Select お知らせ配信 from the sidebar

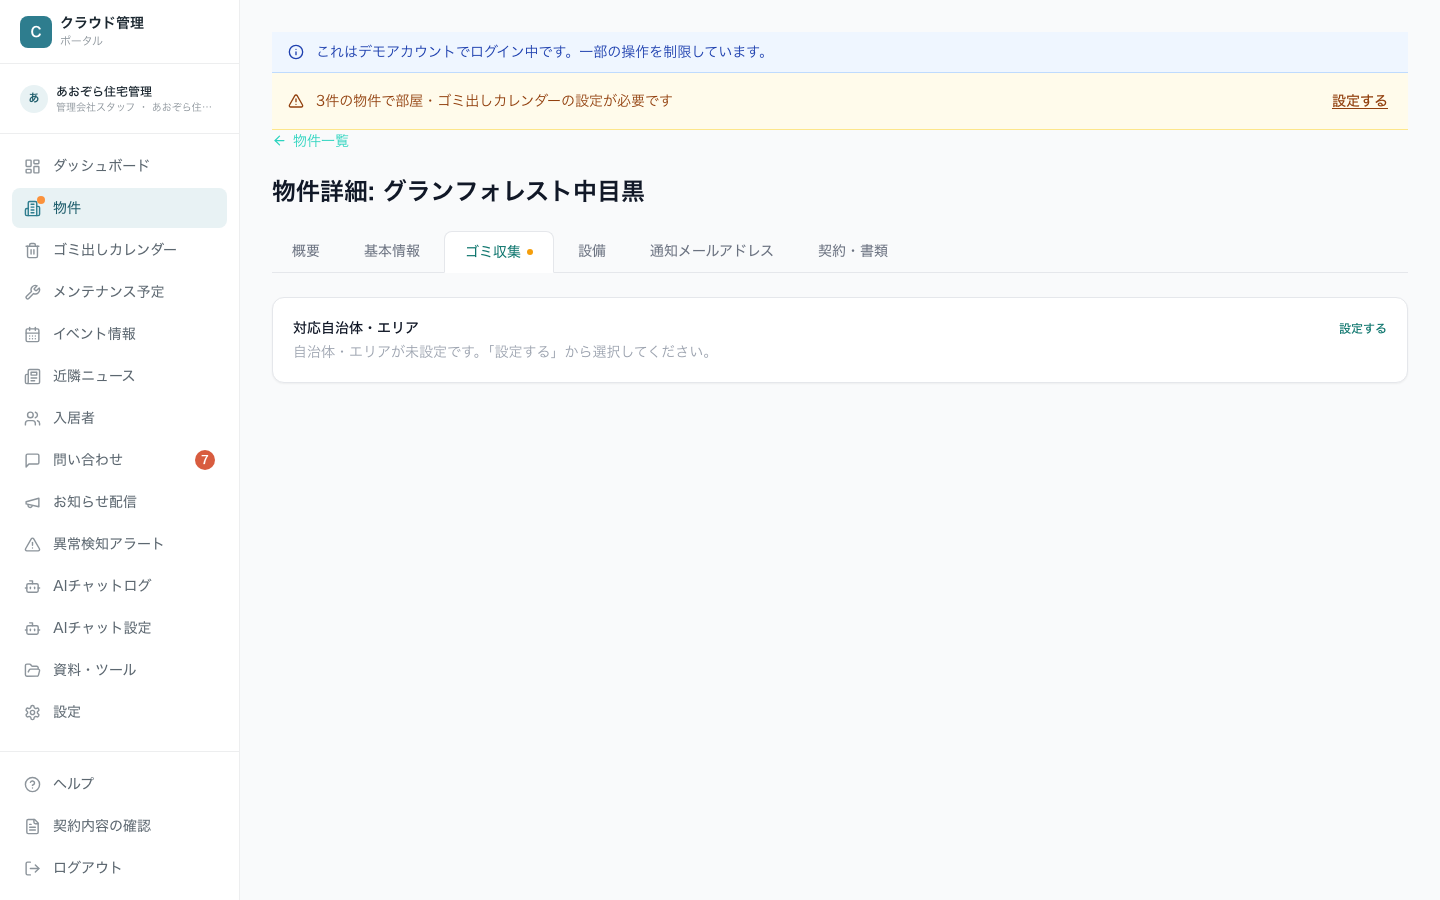click(119, 502)
